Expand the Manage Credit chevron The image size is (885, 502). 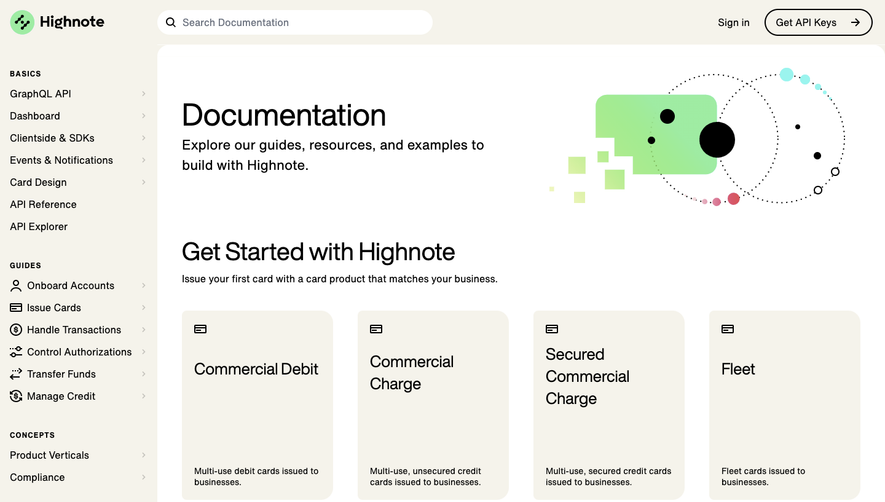click(143, 396)
